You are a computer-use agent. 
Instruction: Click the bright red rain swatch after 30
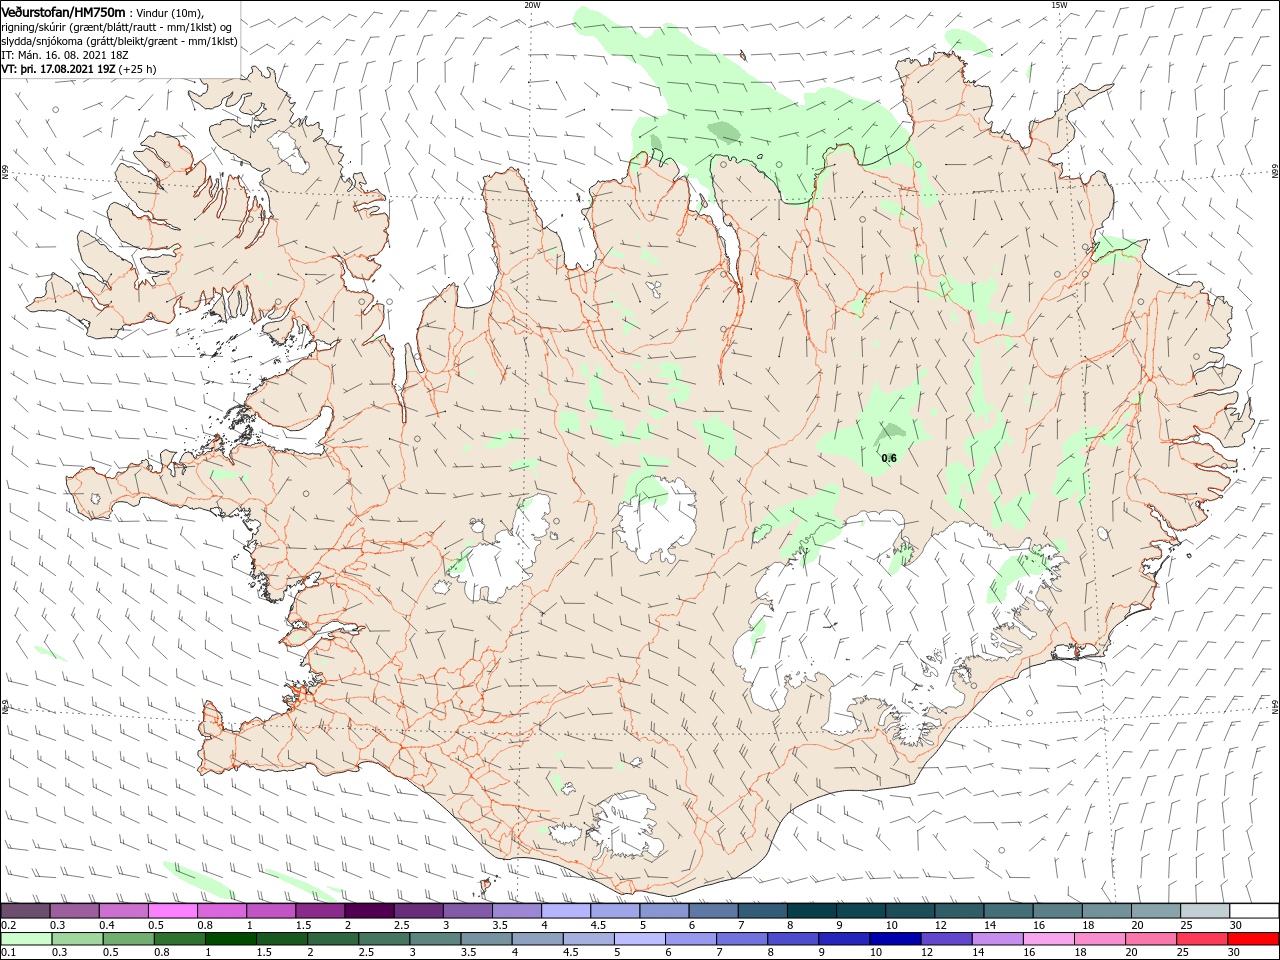1253,939
